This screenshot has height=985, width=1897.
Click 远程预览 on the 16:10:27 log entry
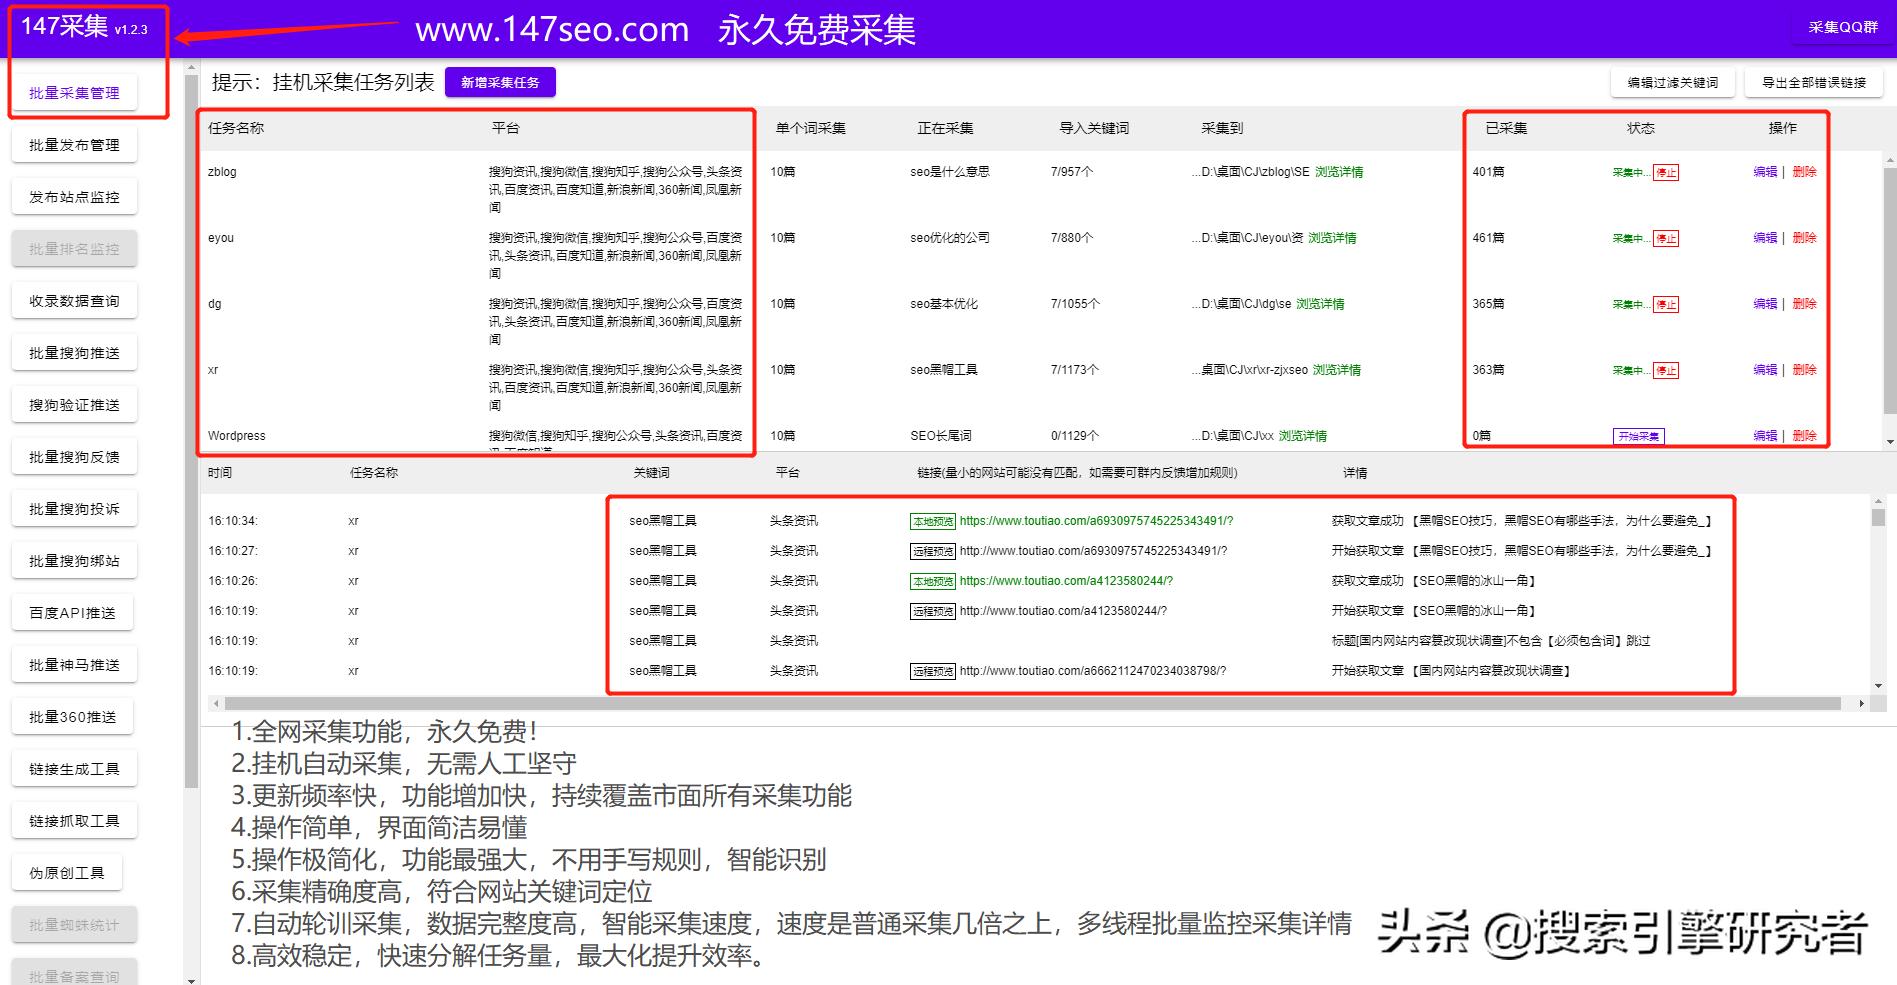point(931,550)
